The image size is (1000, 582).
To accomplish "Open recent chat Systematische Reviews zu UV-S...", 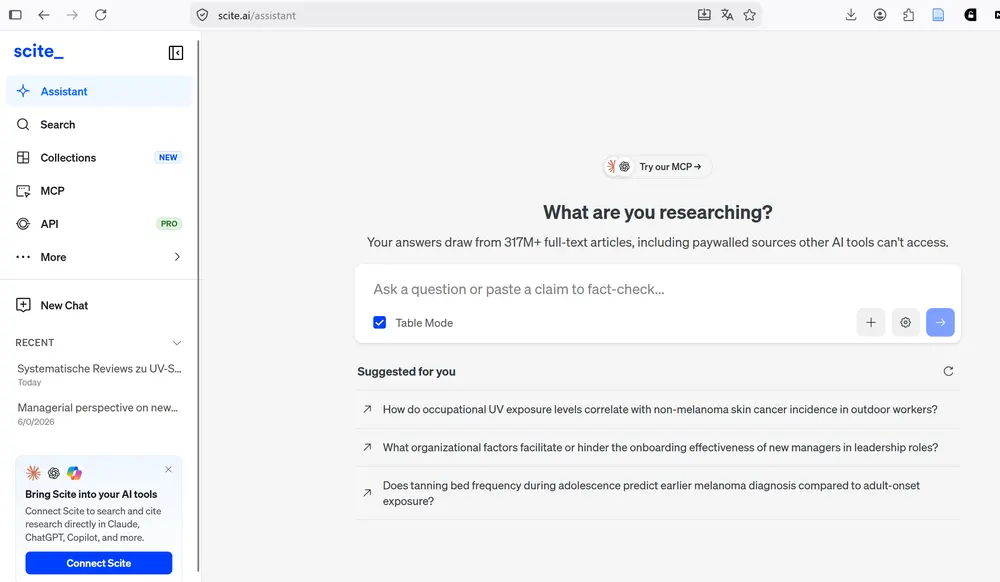I will [99, 374].
